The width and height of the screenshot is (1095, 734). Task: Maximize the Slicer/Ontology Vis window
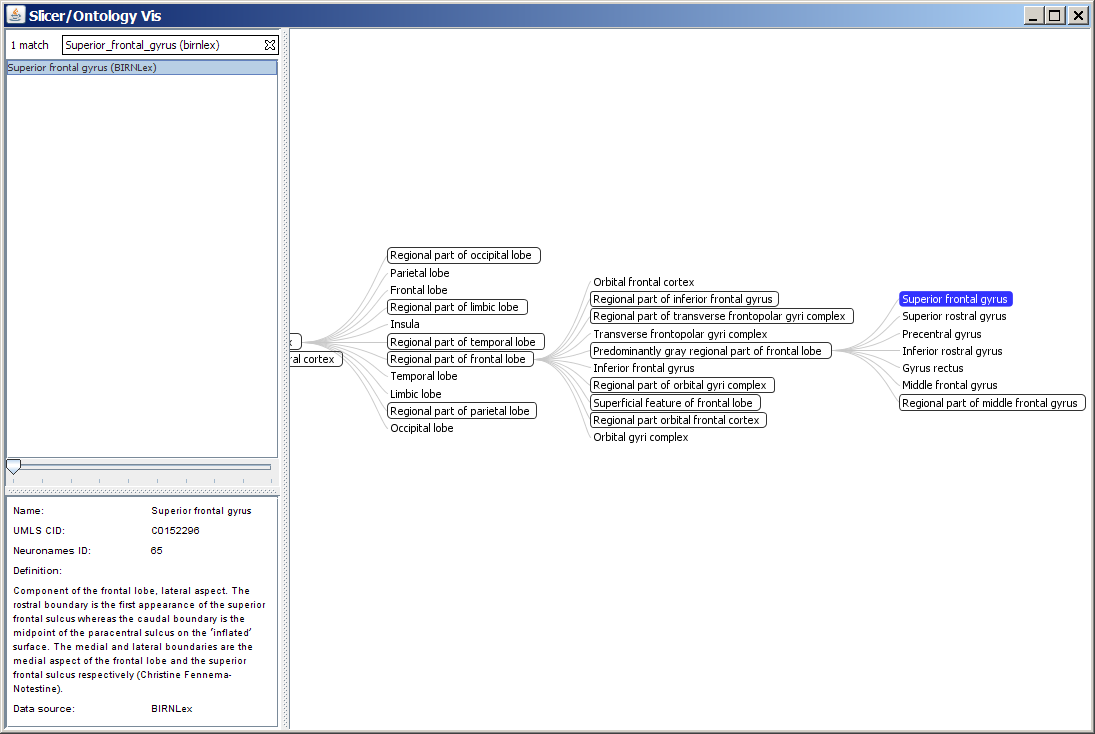click(x=1055, y=15)
